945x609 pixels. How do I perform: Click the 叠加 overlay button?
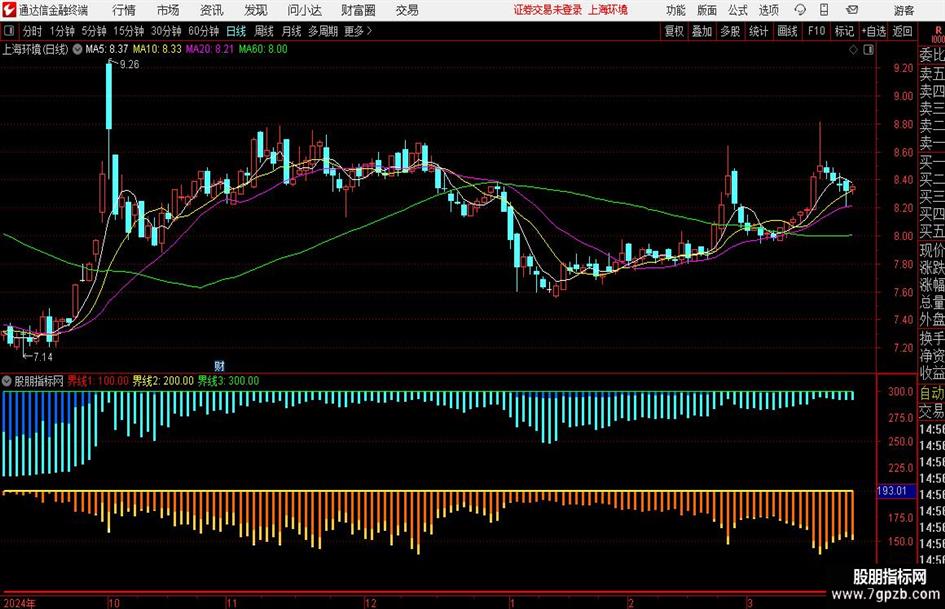(702, 31)
